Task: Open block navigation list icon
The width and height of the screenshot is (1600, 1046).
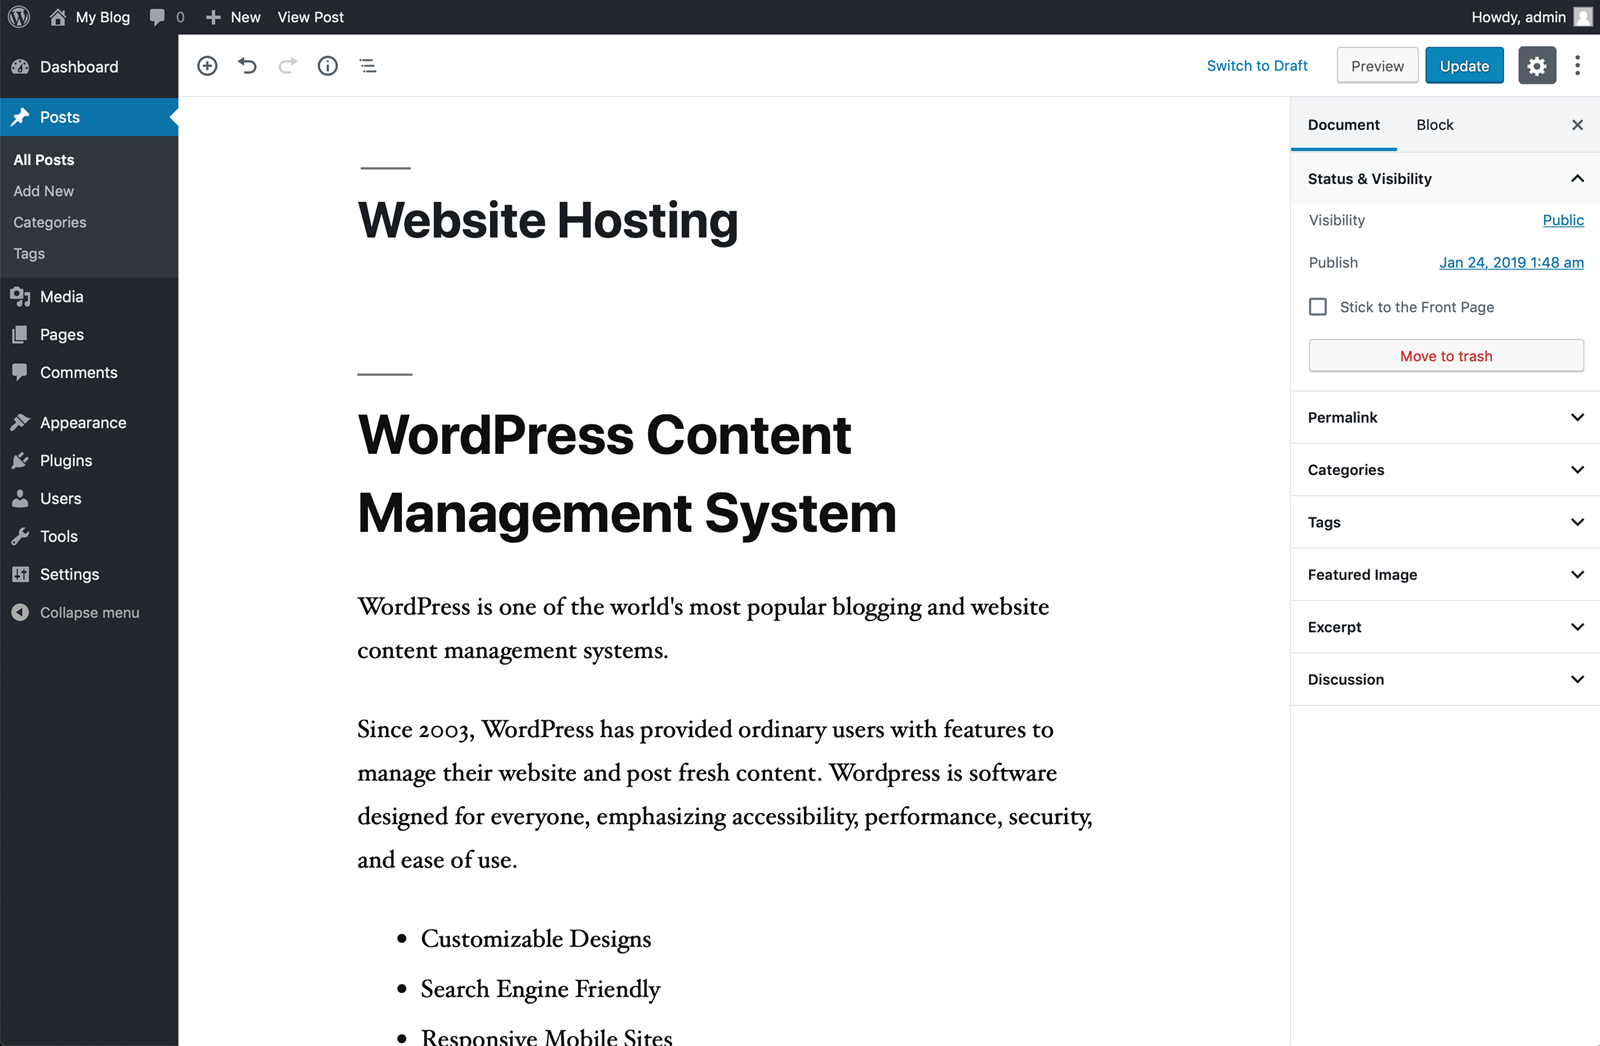Action: 368,66
